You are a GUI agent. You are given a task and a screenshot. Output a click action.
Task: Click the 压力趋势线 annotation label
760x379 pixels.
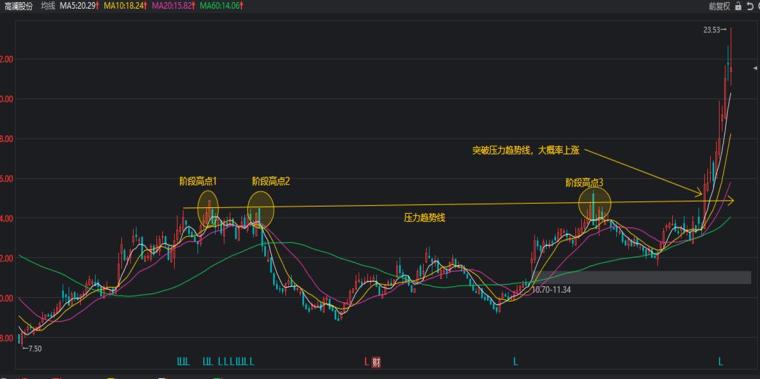pos(425,218)
